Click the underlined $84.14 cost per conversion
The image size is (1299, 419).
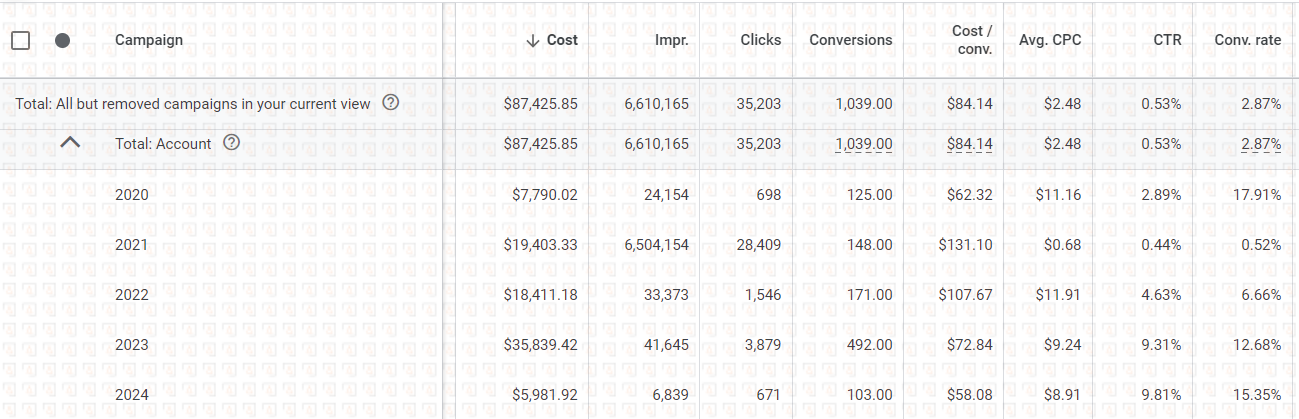tap(969, 144)
